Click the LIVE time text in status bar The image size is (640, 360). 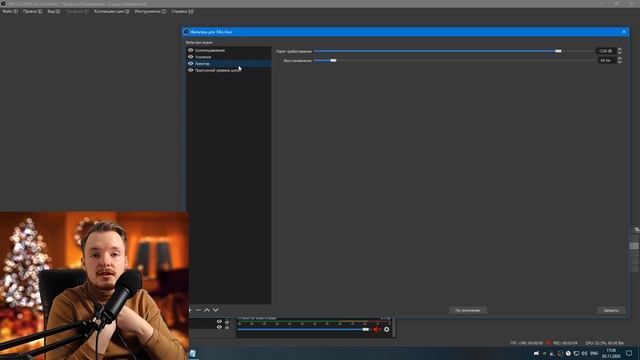coord(527,343)
